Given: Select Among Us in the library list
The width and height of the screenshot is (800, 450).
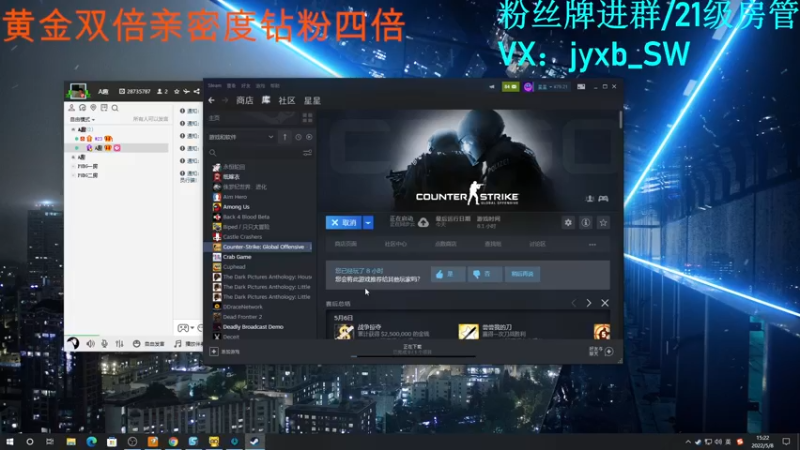Looking at the screenshot, I should pos(236,207).
